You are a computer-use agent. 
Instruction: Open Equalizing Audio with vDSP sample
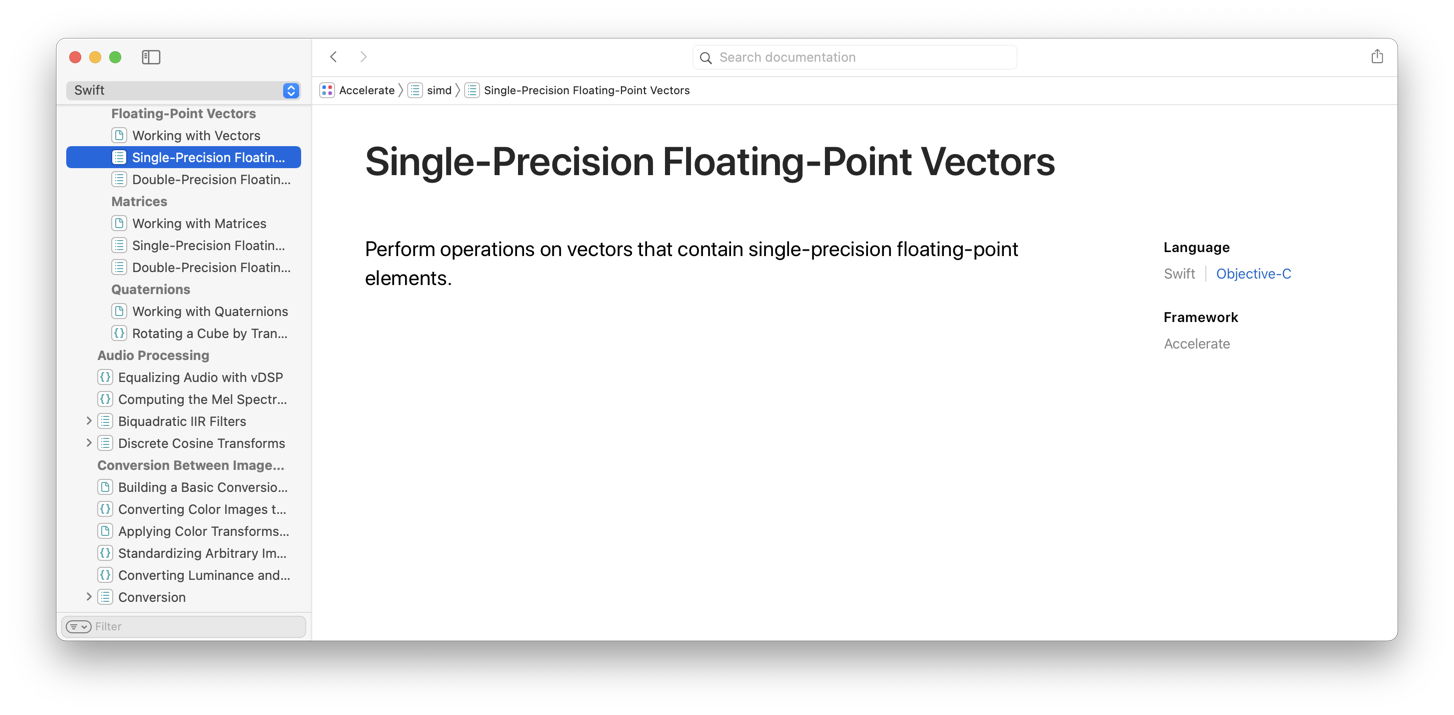200,377
